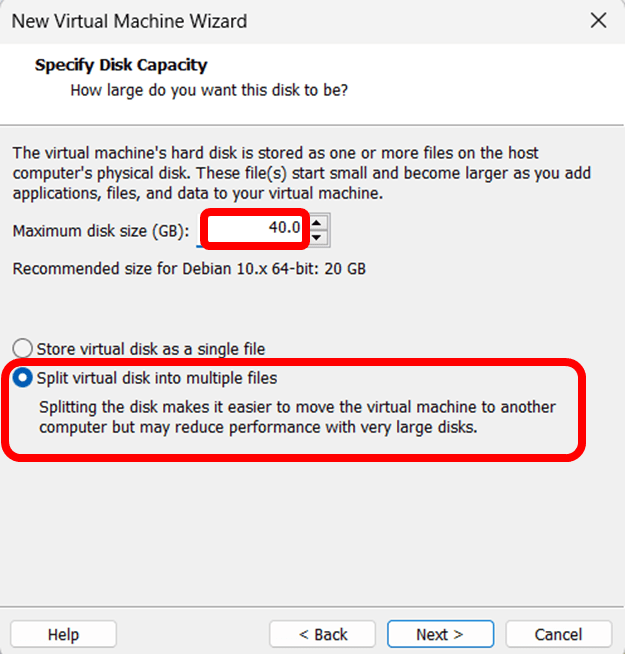
Task: Close the New Virtual Machine Wizard window
Action: [598, 20]
